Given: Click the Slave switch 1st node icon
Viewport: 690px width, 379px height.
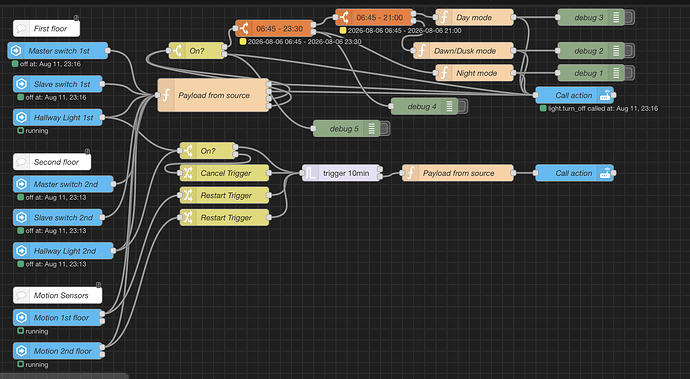Looking at the screenshot, I should tap(21, 84).
